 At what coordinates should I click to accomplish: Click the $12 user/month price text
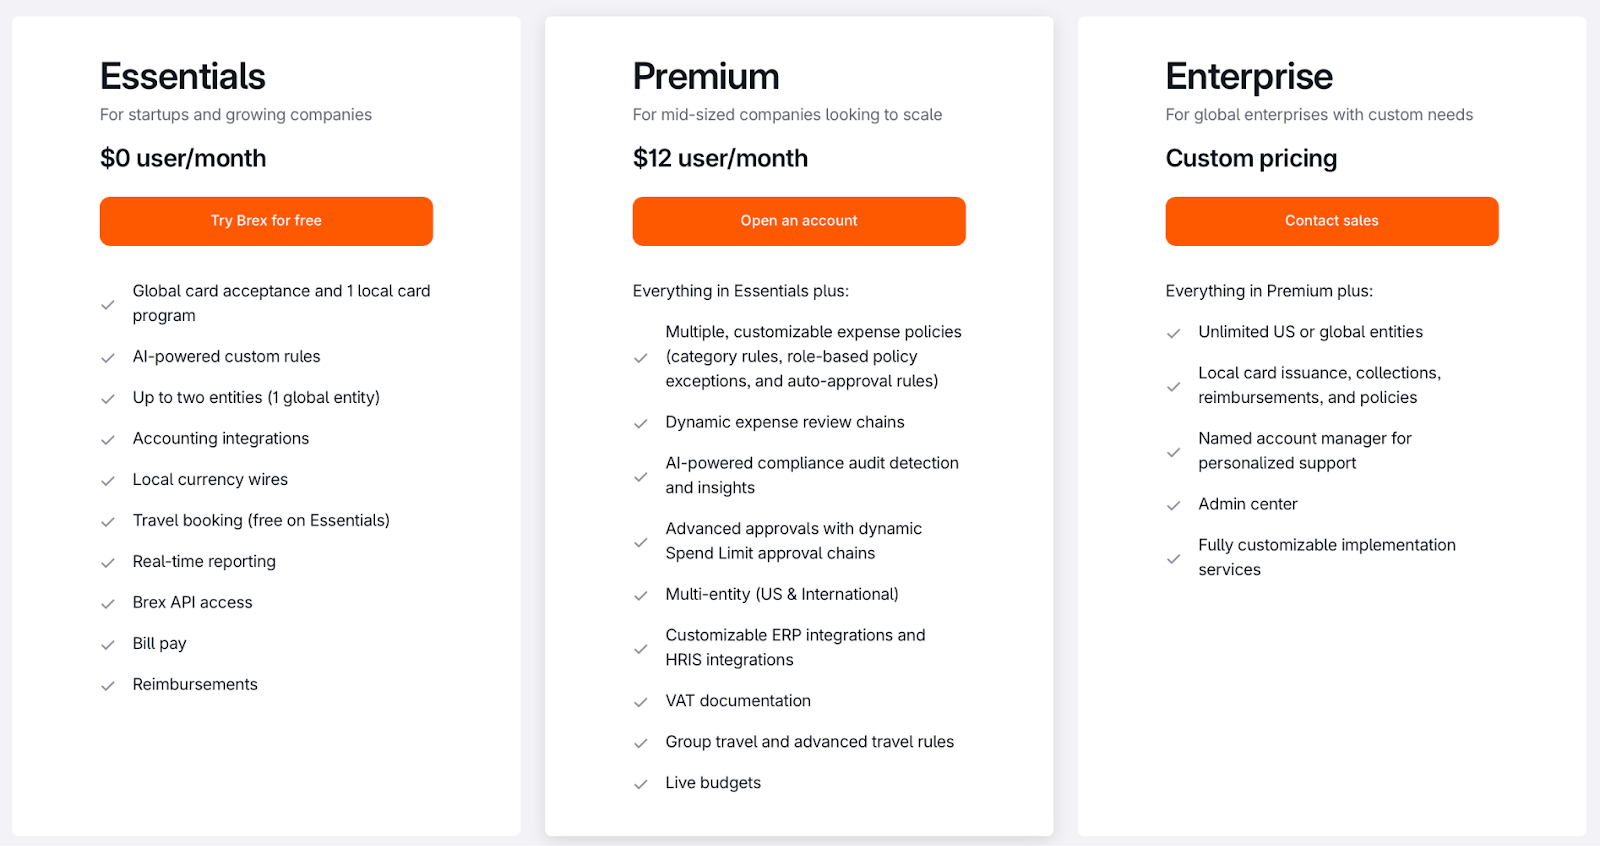tap(720, 158)
